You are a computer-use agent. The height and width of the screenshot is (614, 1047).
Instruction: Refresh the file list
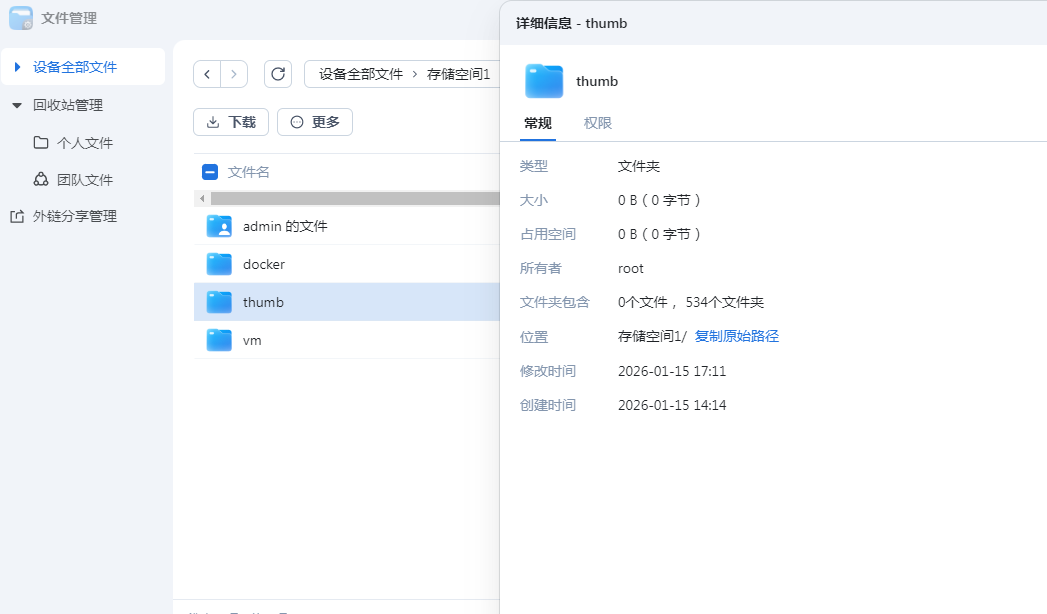pos(278,74)
